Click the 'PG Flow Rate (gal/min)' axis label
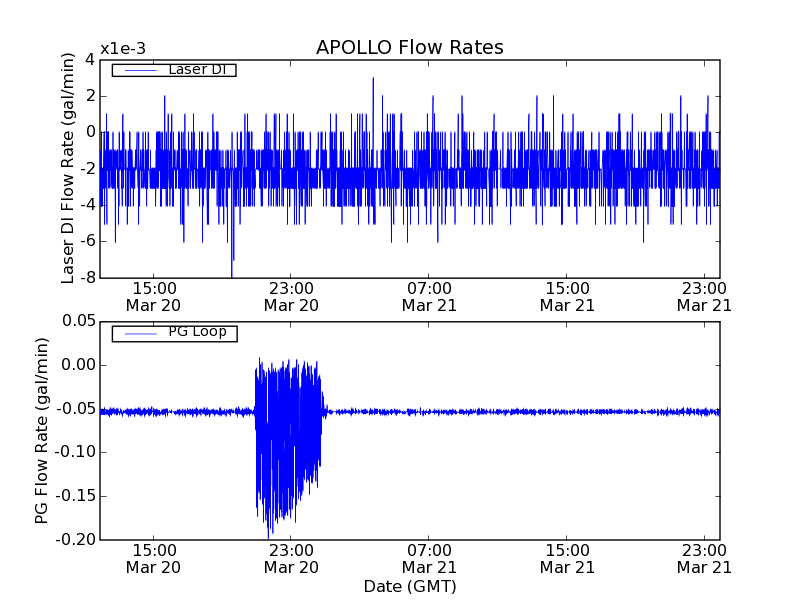800x600 pixels. point(41,431)
